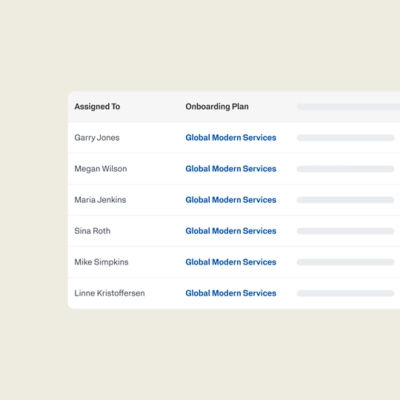Select the Sina Roth name cell
Image resolution: width=400 pixels, height=400 pixels.
click(92, 231)
